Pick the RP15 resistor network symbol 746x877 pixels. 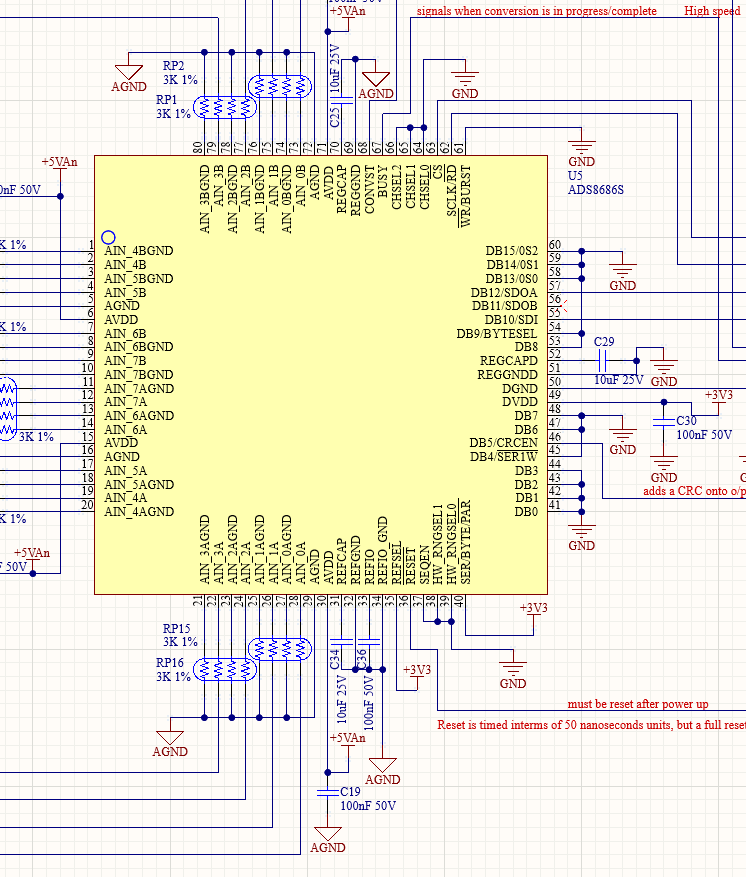coord(280,649)
